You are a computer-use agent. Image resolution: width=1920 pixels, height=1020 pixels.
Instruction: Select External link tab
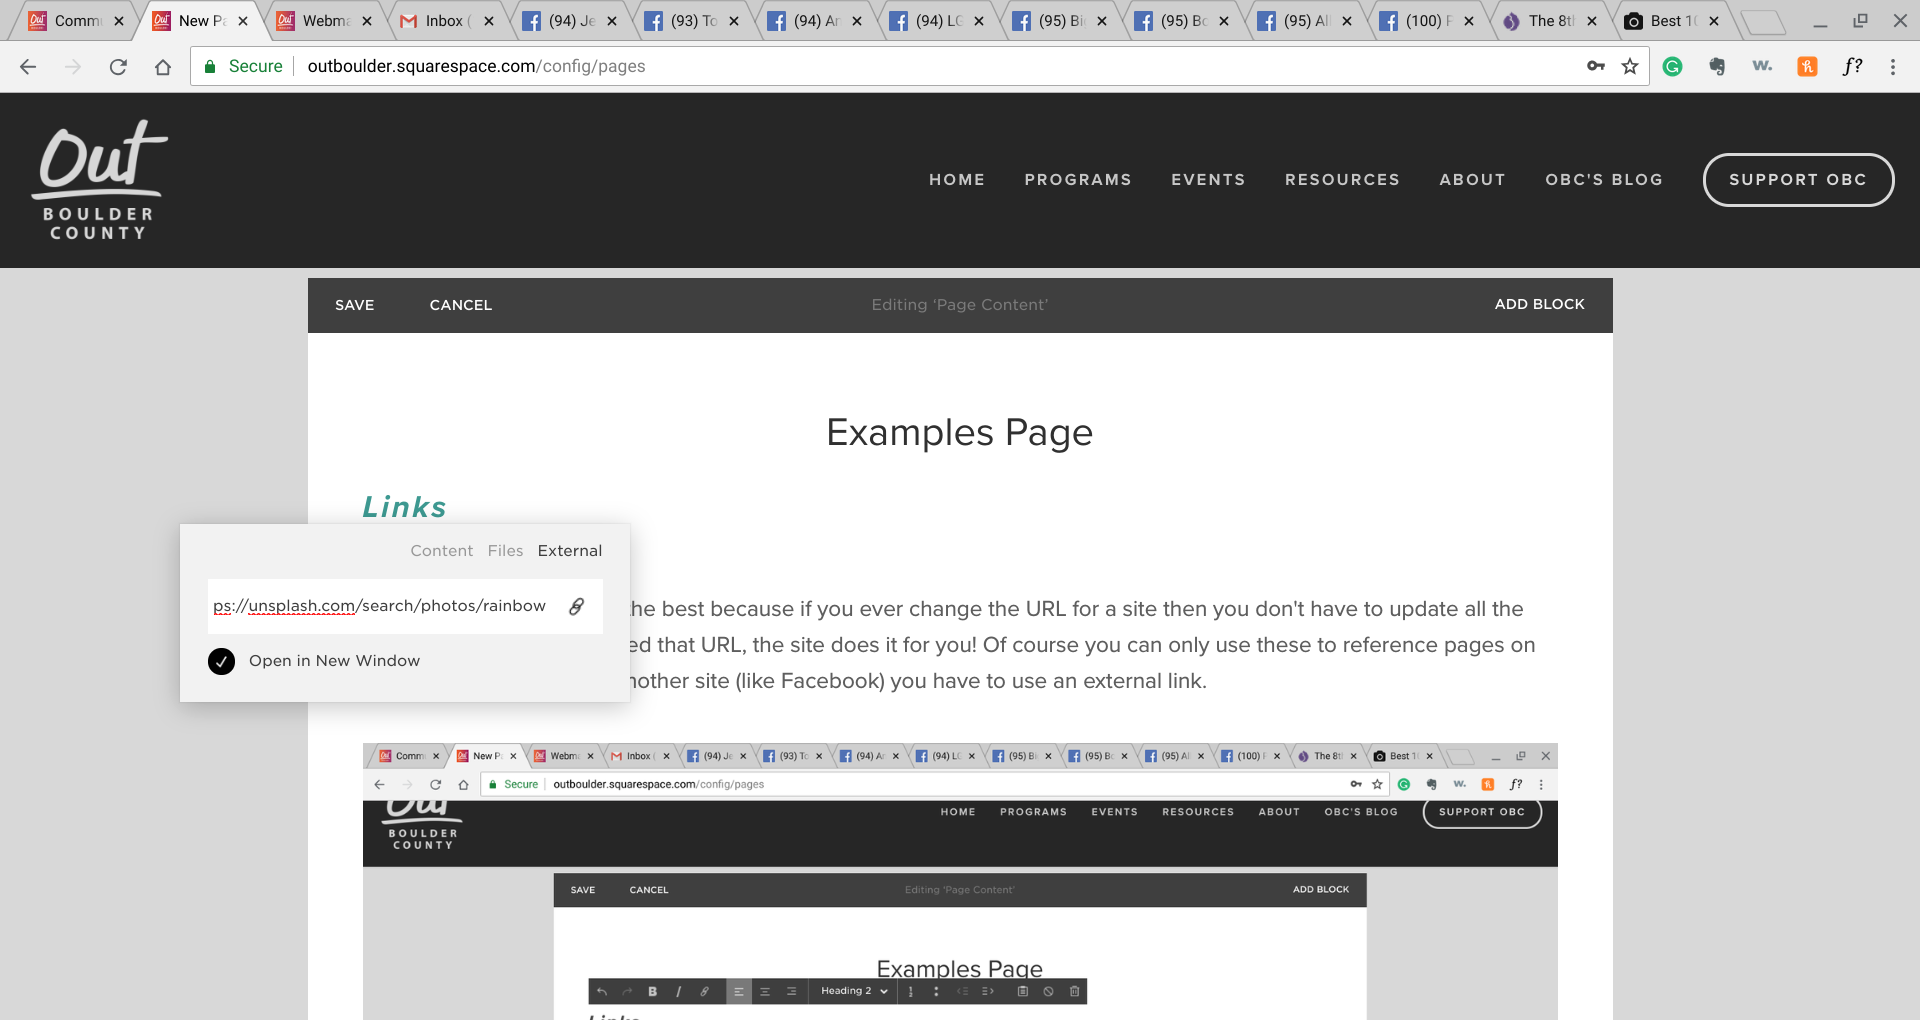coord(570,551)
